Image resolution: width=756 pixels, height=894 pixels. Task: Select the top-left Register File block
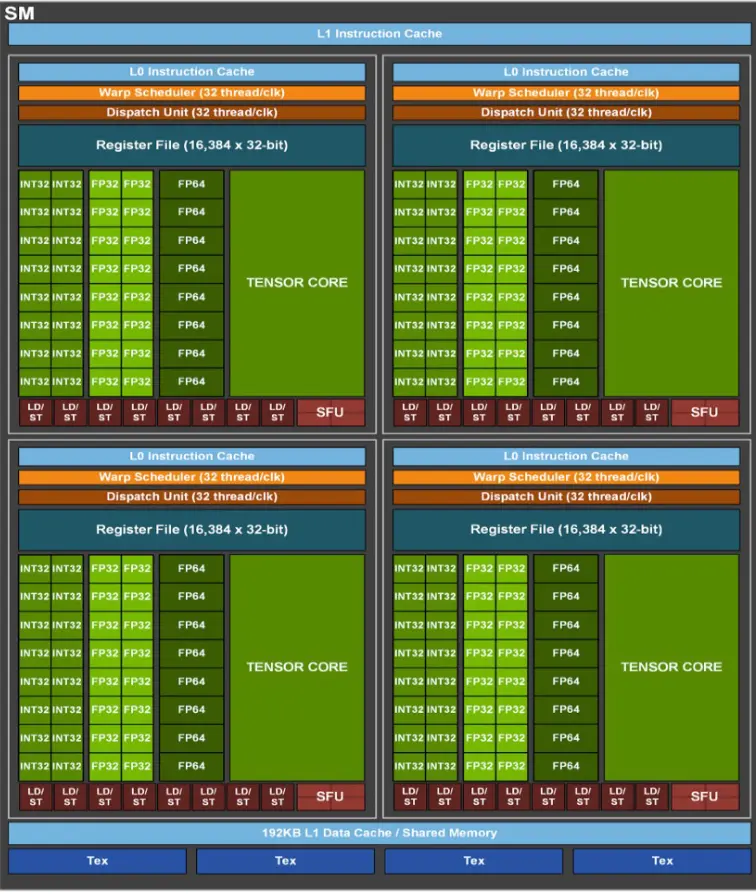[191, 146]
